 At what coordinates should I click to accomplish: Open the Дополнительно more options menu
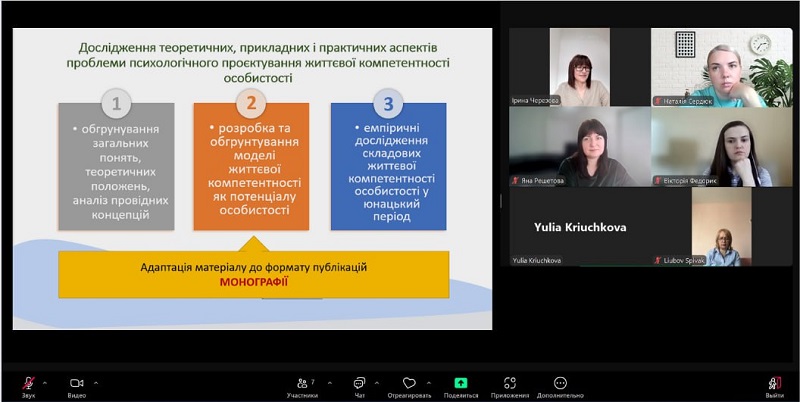[x=560, y=383]
